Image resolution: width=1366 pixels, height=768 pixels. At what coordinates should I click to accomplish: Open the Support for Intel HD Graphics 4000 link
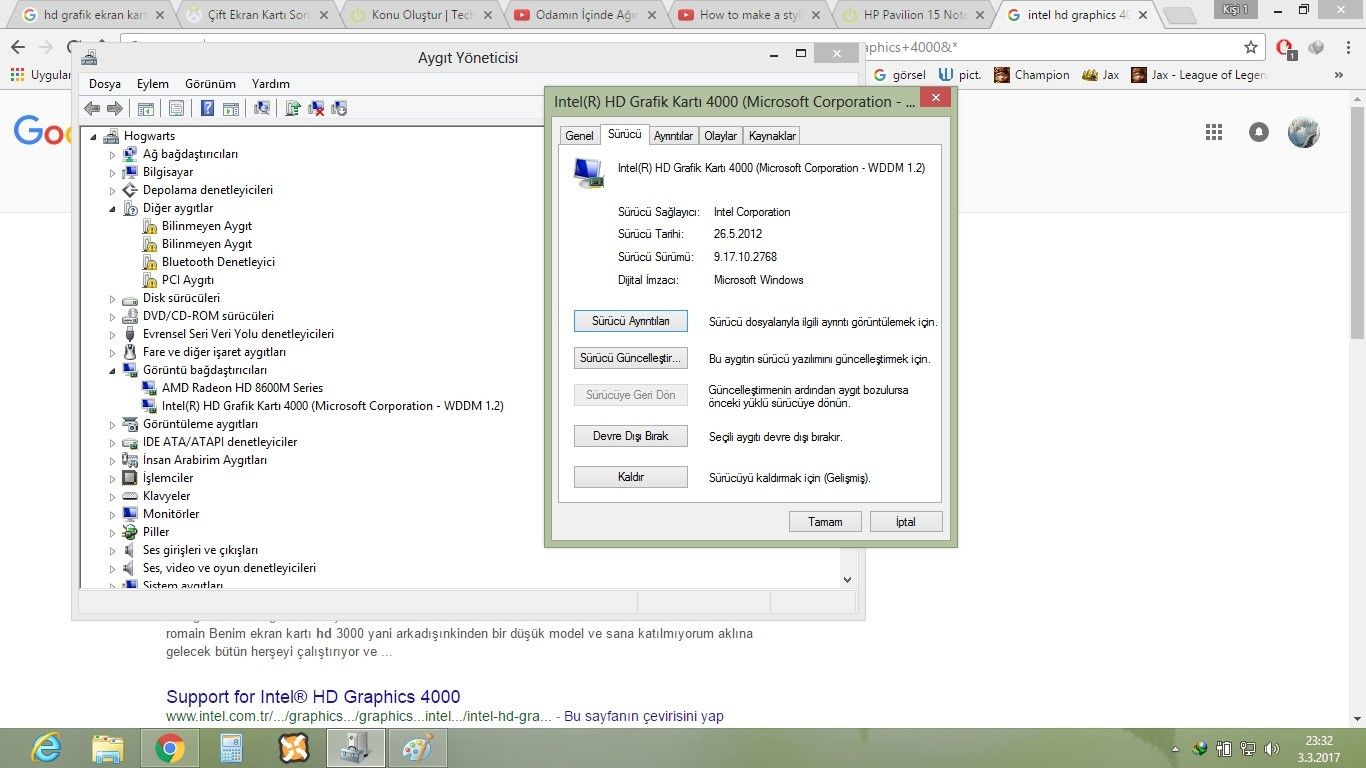(x=313, y=697)
